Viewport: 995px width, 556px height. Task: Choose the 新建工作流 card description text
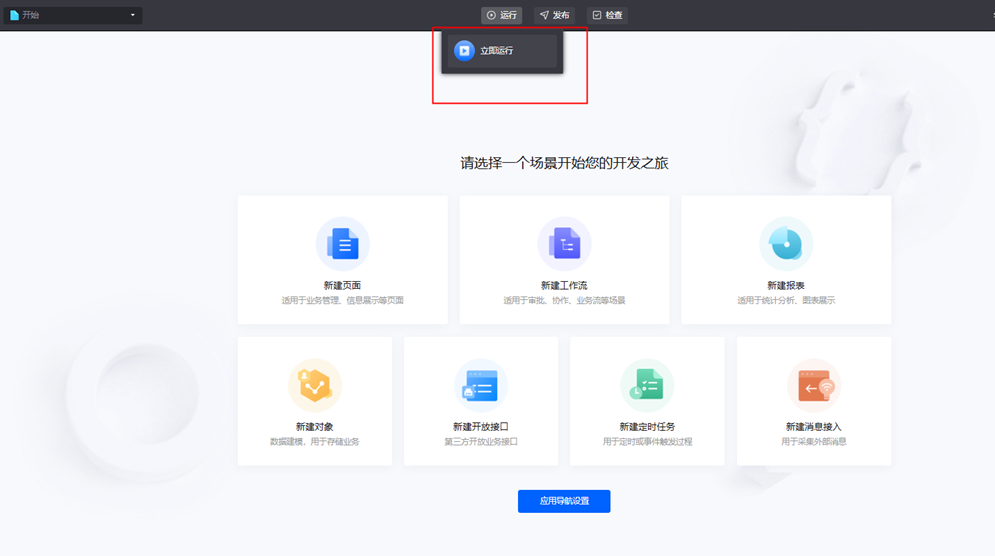coord(564,300)
